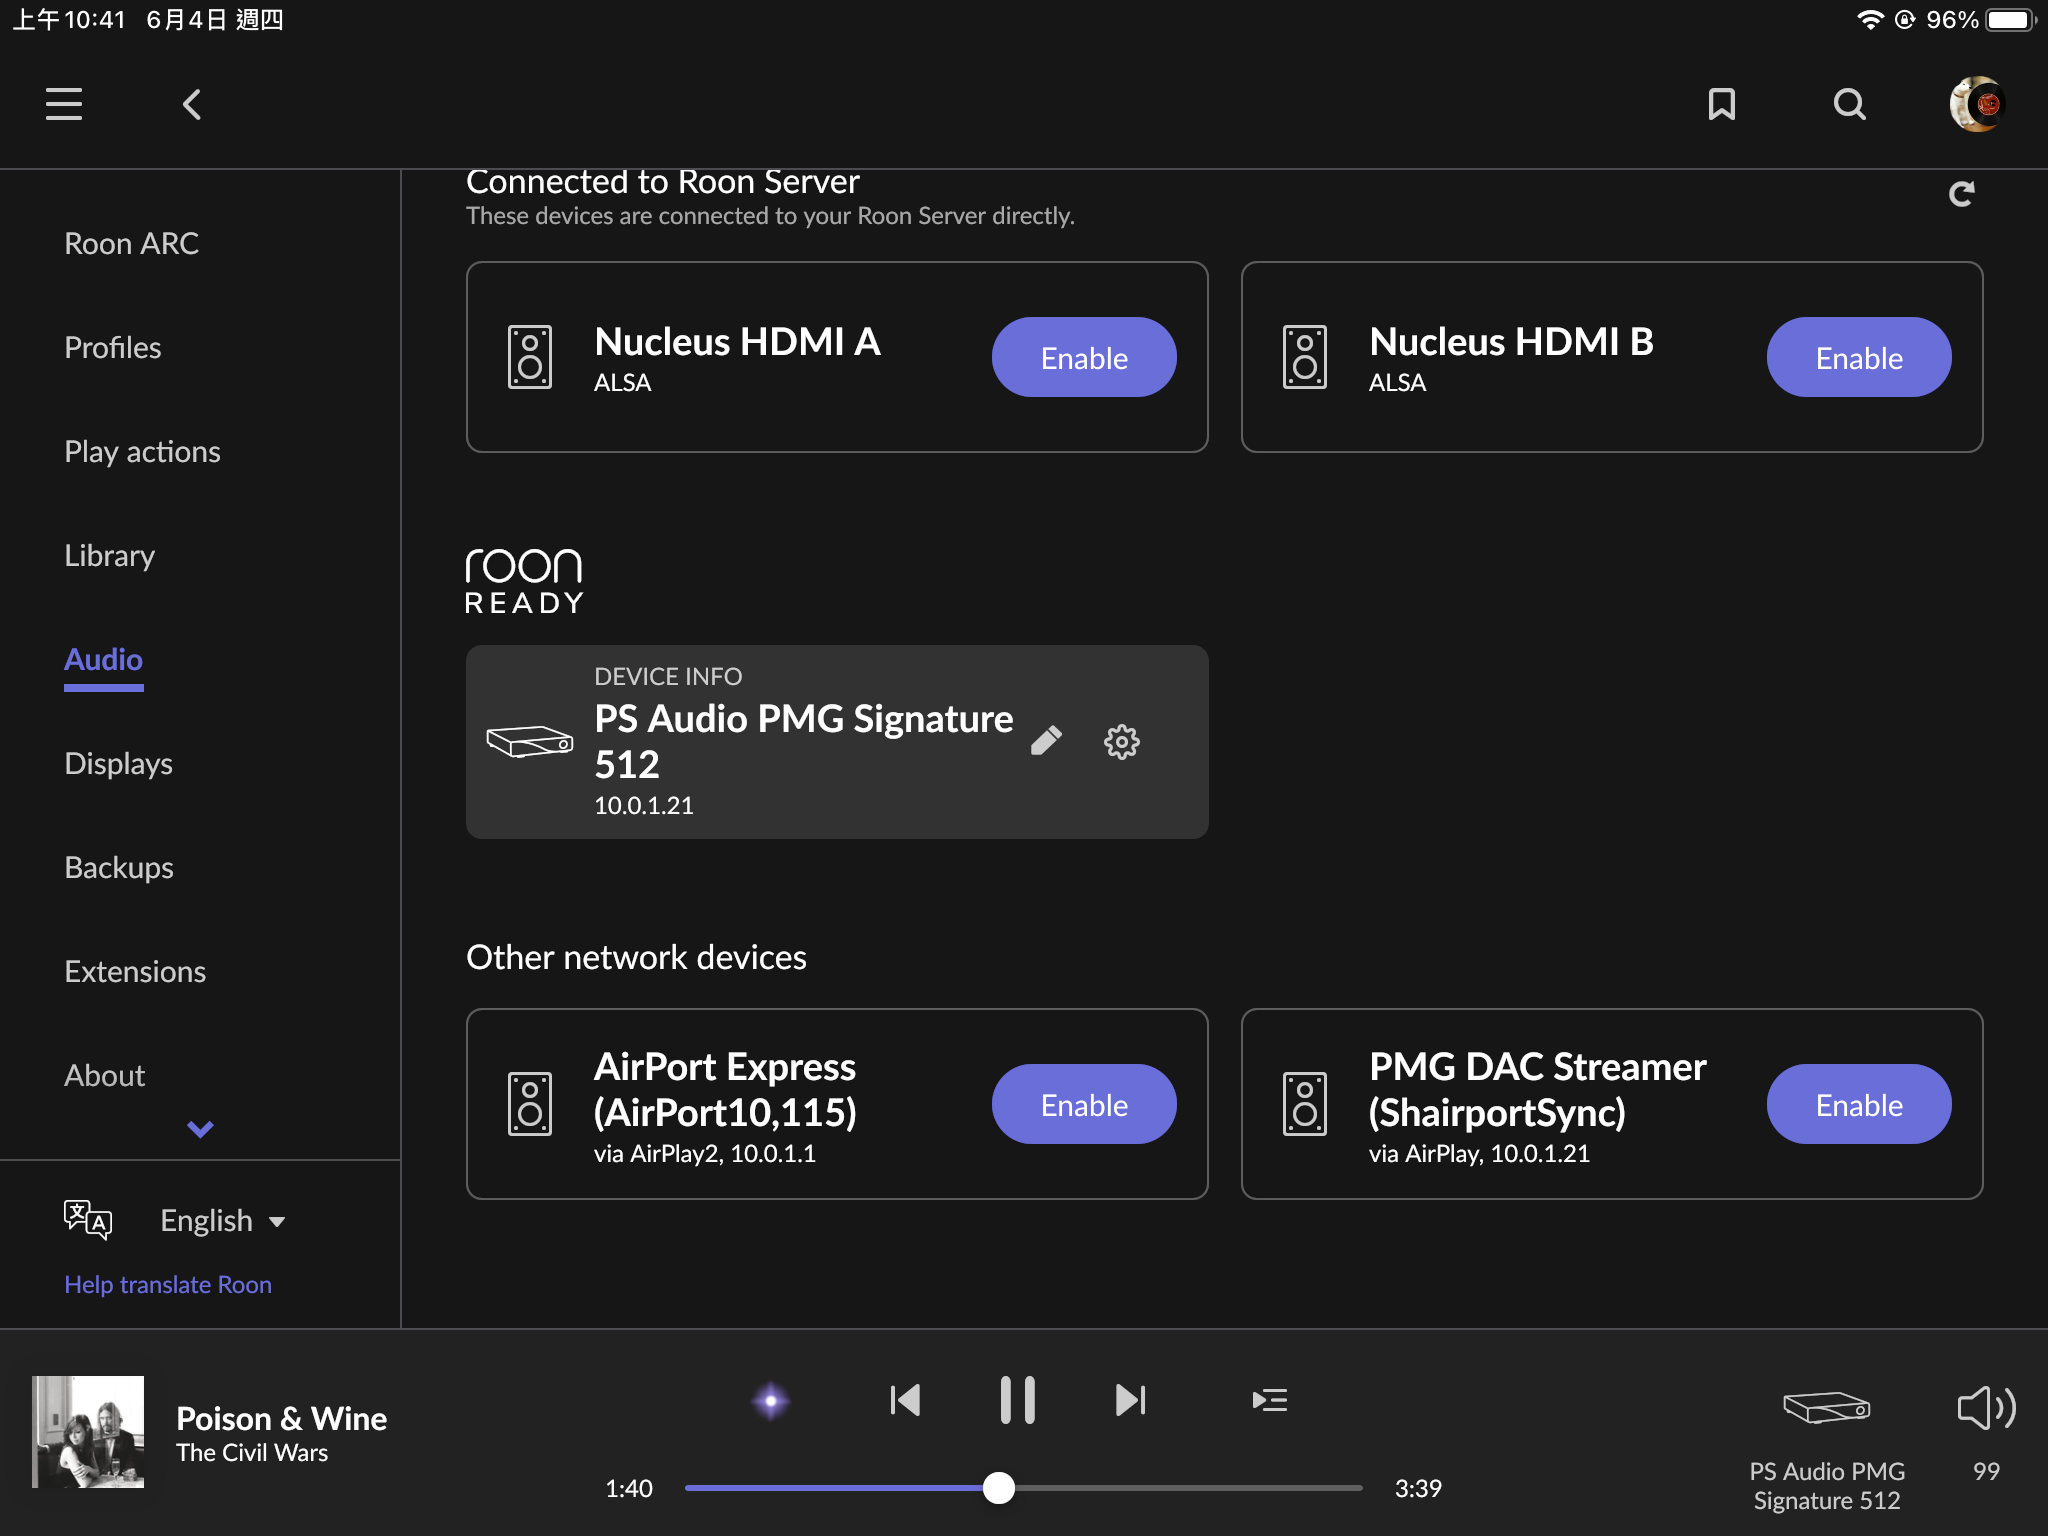This screenshot has height=1536, width=2048.
Task: Click The Civil Wars artist name
Action: [252, 1453]
